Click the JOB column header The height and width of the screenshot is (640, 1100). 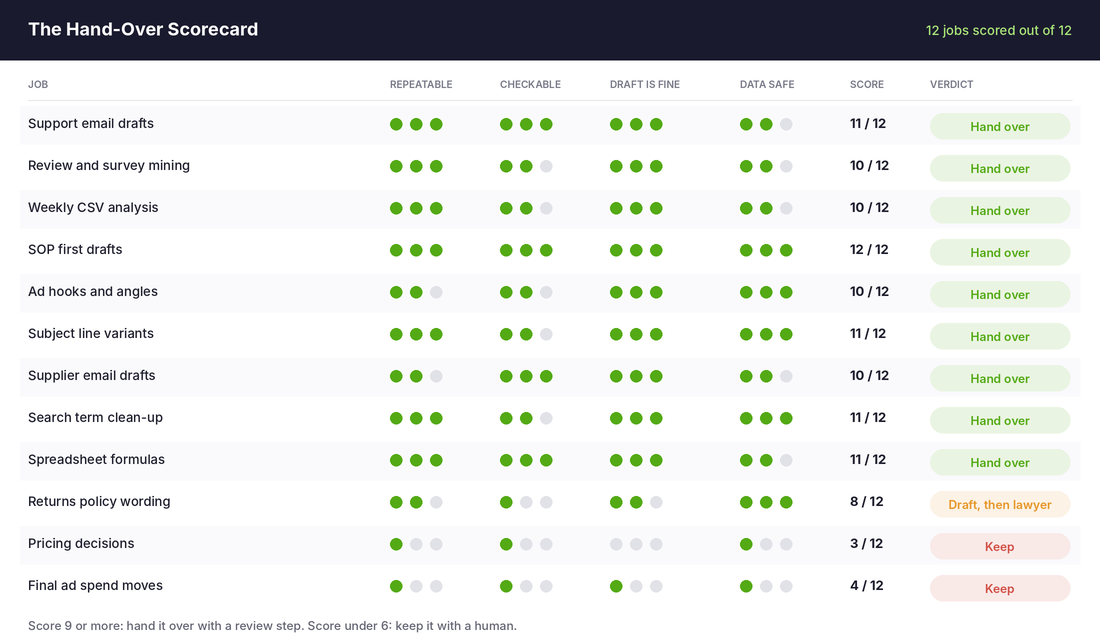38,84
